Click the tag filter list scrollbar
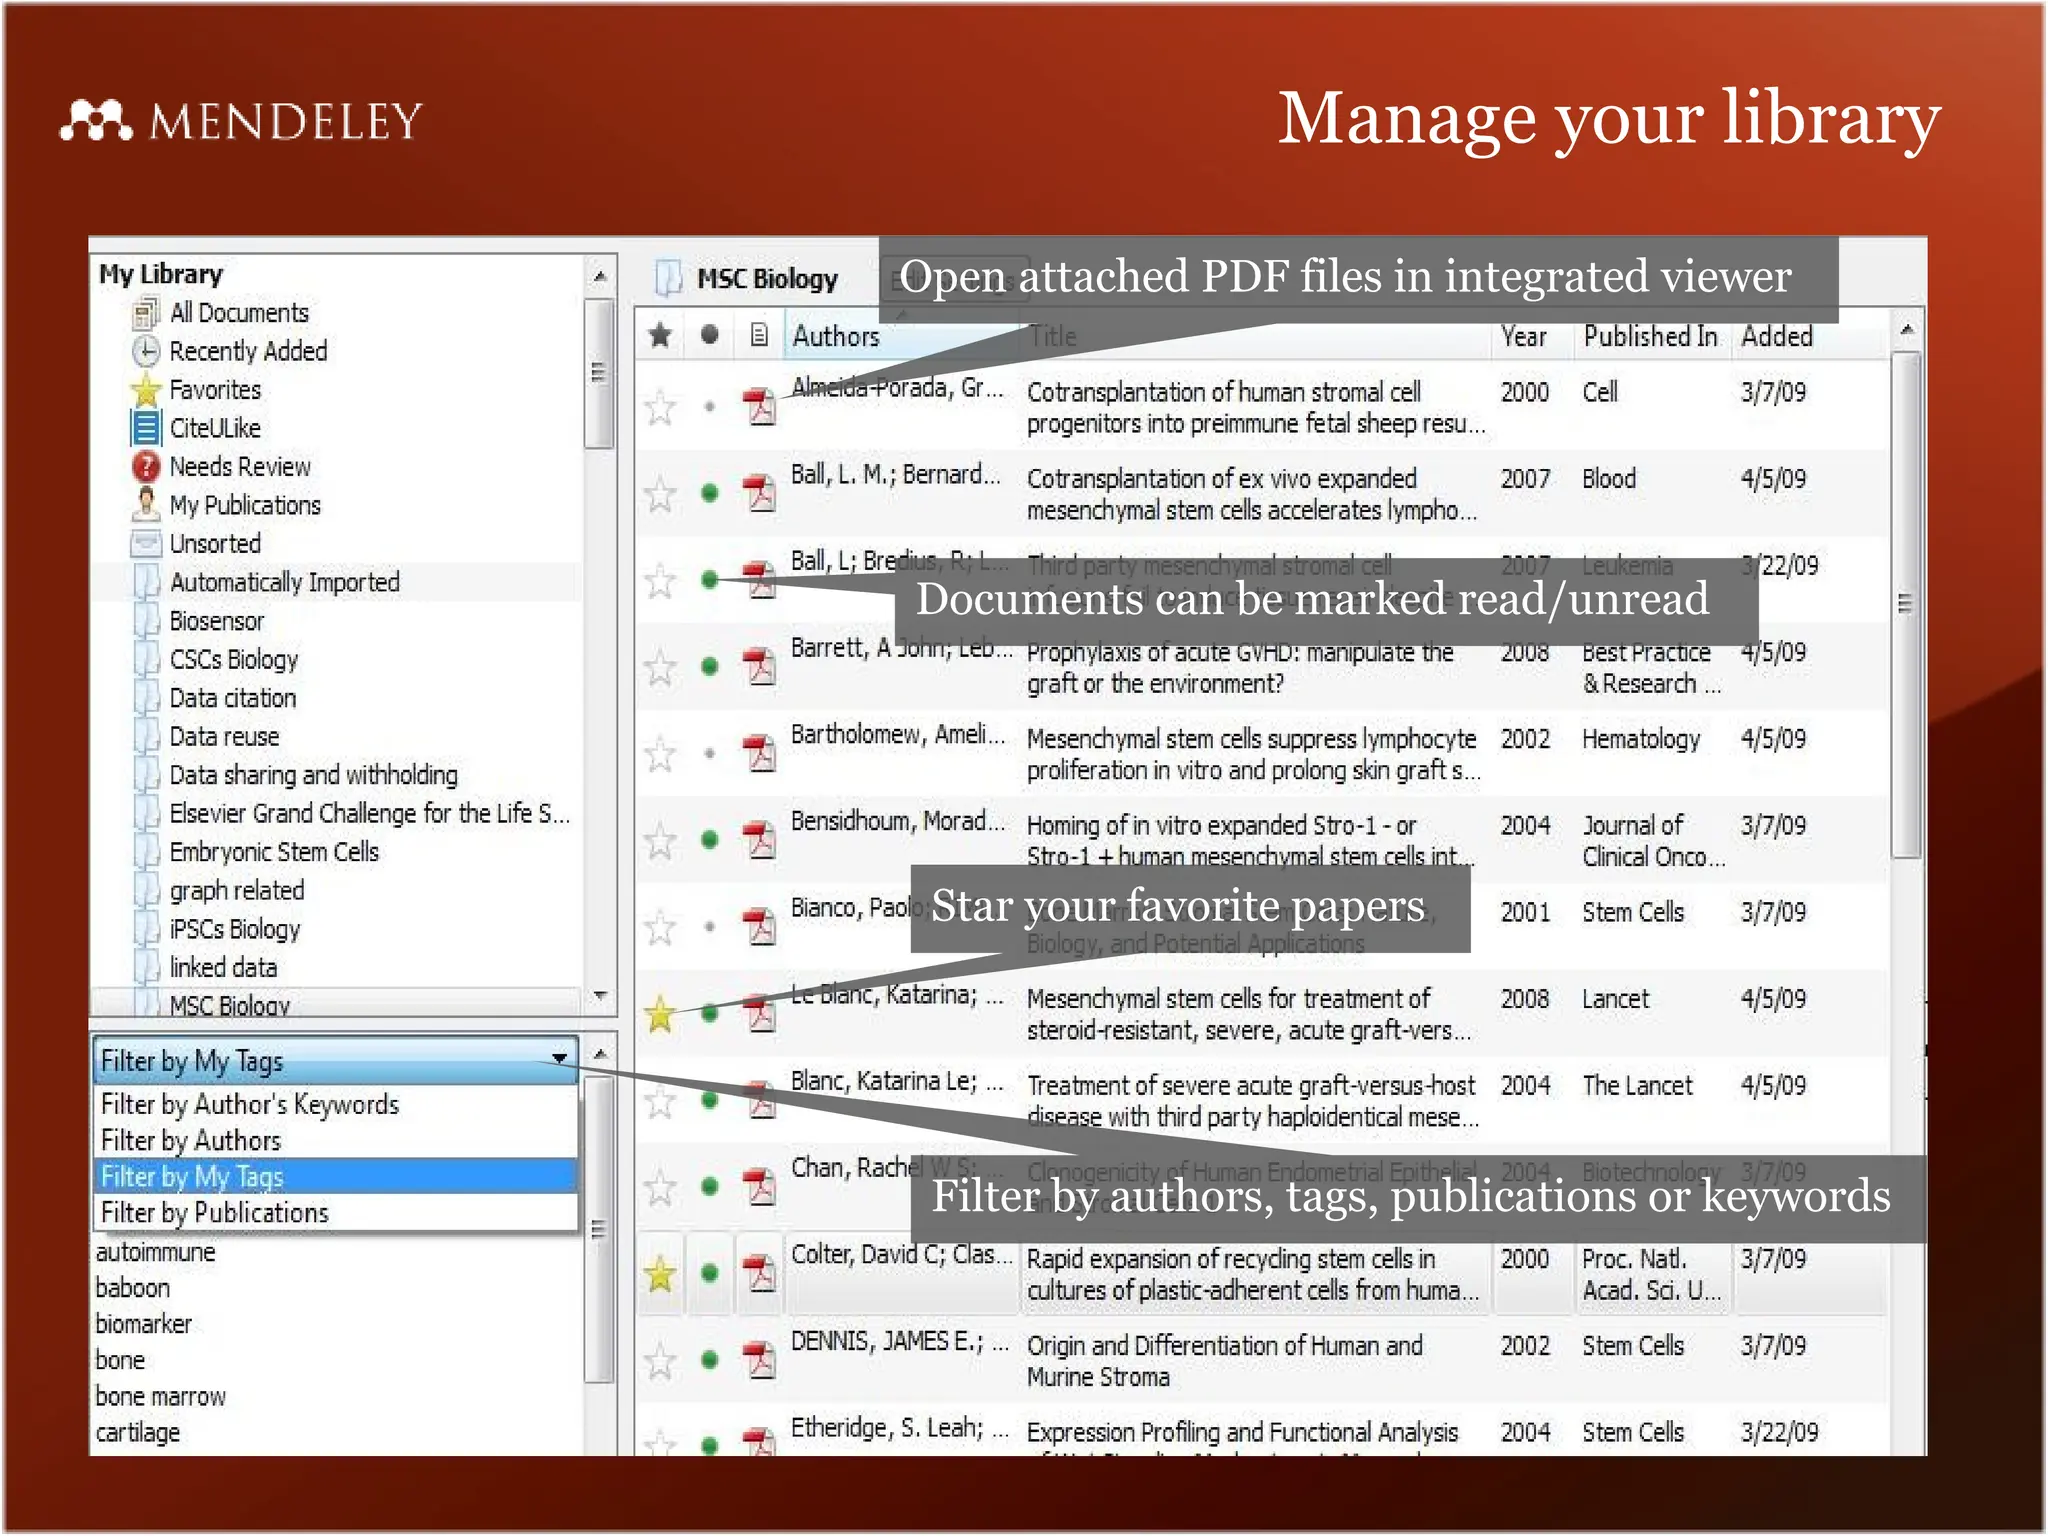Viewport: 2048px width, 1536px height. (598, 1229)
